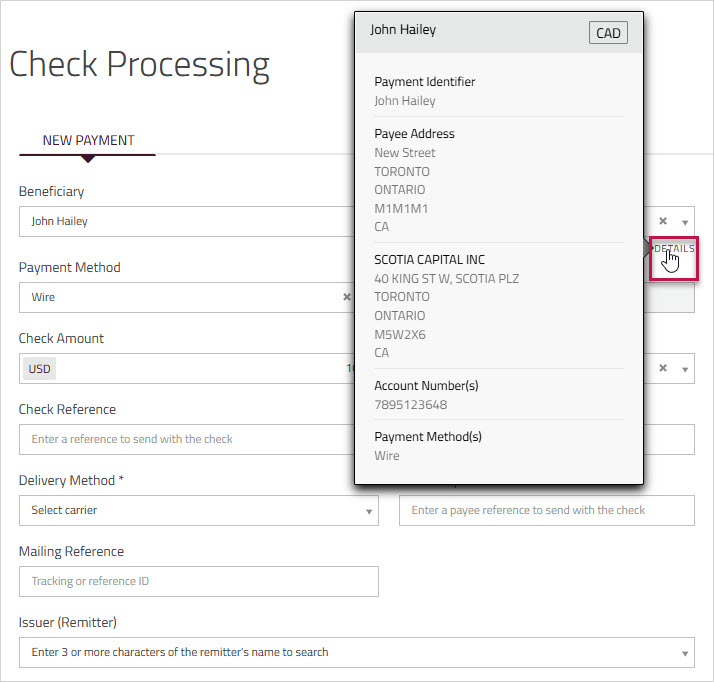The width and height of the screenshot is (714, 682).
Task: Select the USD currency tag in Check Amount
Action: point(40,369)
